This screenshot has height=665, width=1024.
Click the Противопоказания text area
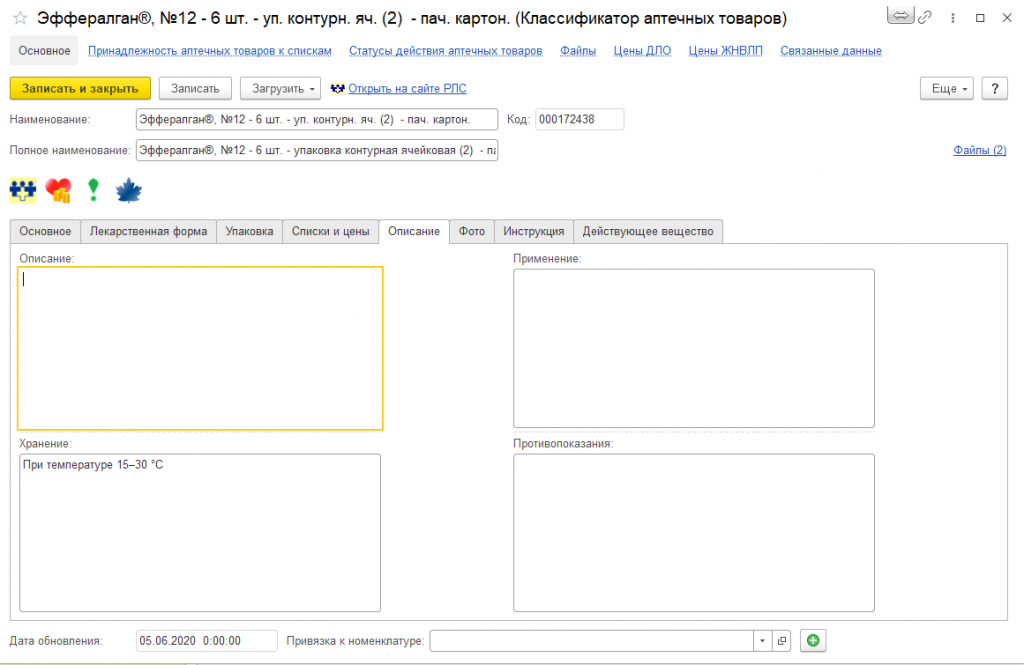[x=694, y=533]
